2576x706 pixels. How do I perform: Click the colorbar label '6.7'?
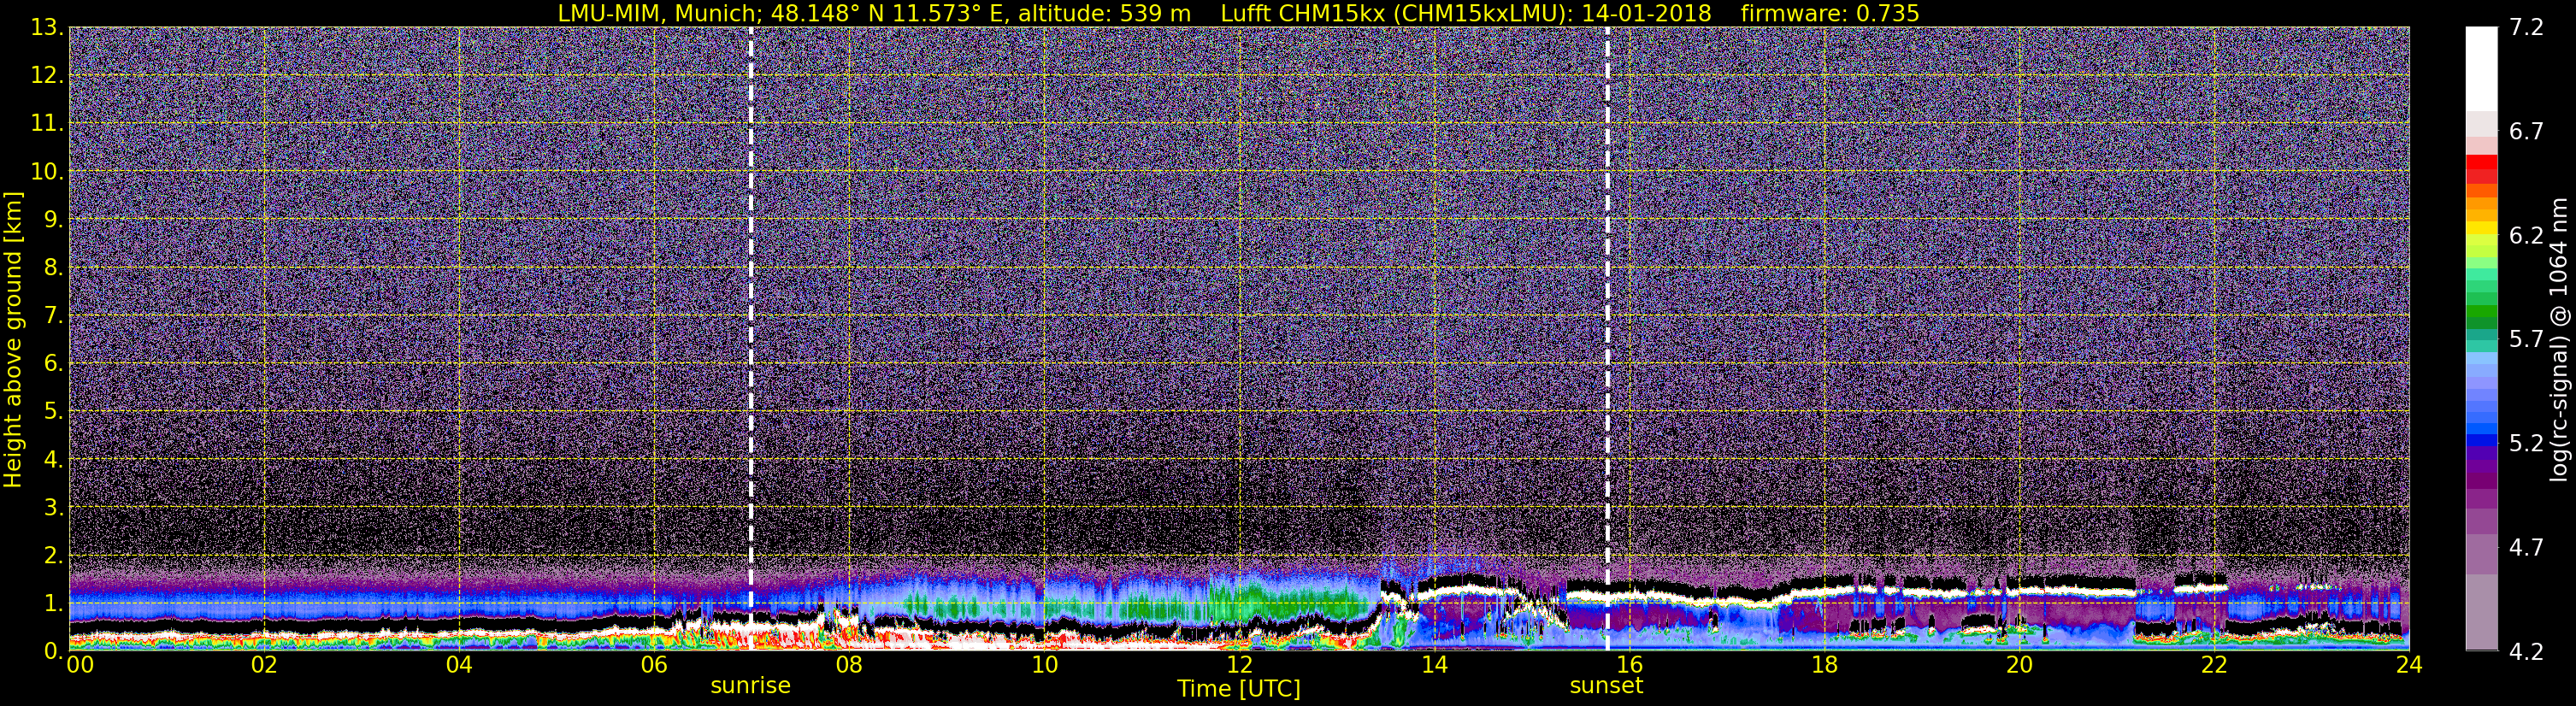click(2526, 131)
